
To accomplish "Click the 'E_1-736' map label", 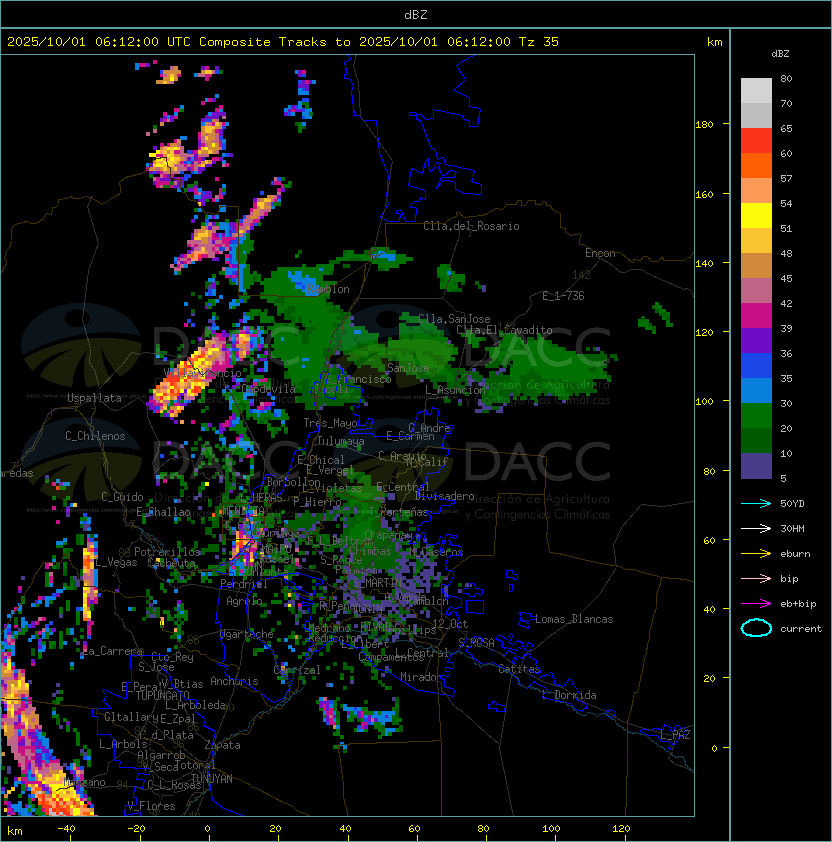I will [x=563, y=296].
